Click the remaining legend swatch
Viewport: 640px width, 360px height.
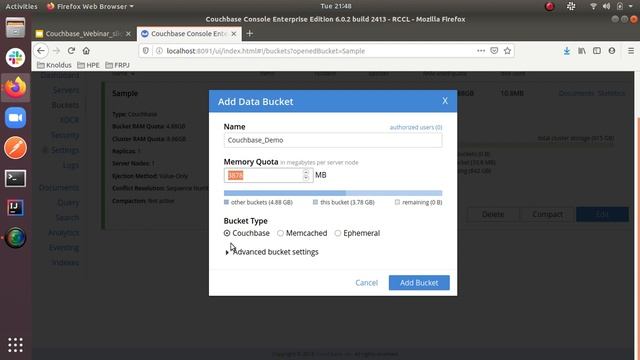tap(397, 202)
